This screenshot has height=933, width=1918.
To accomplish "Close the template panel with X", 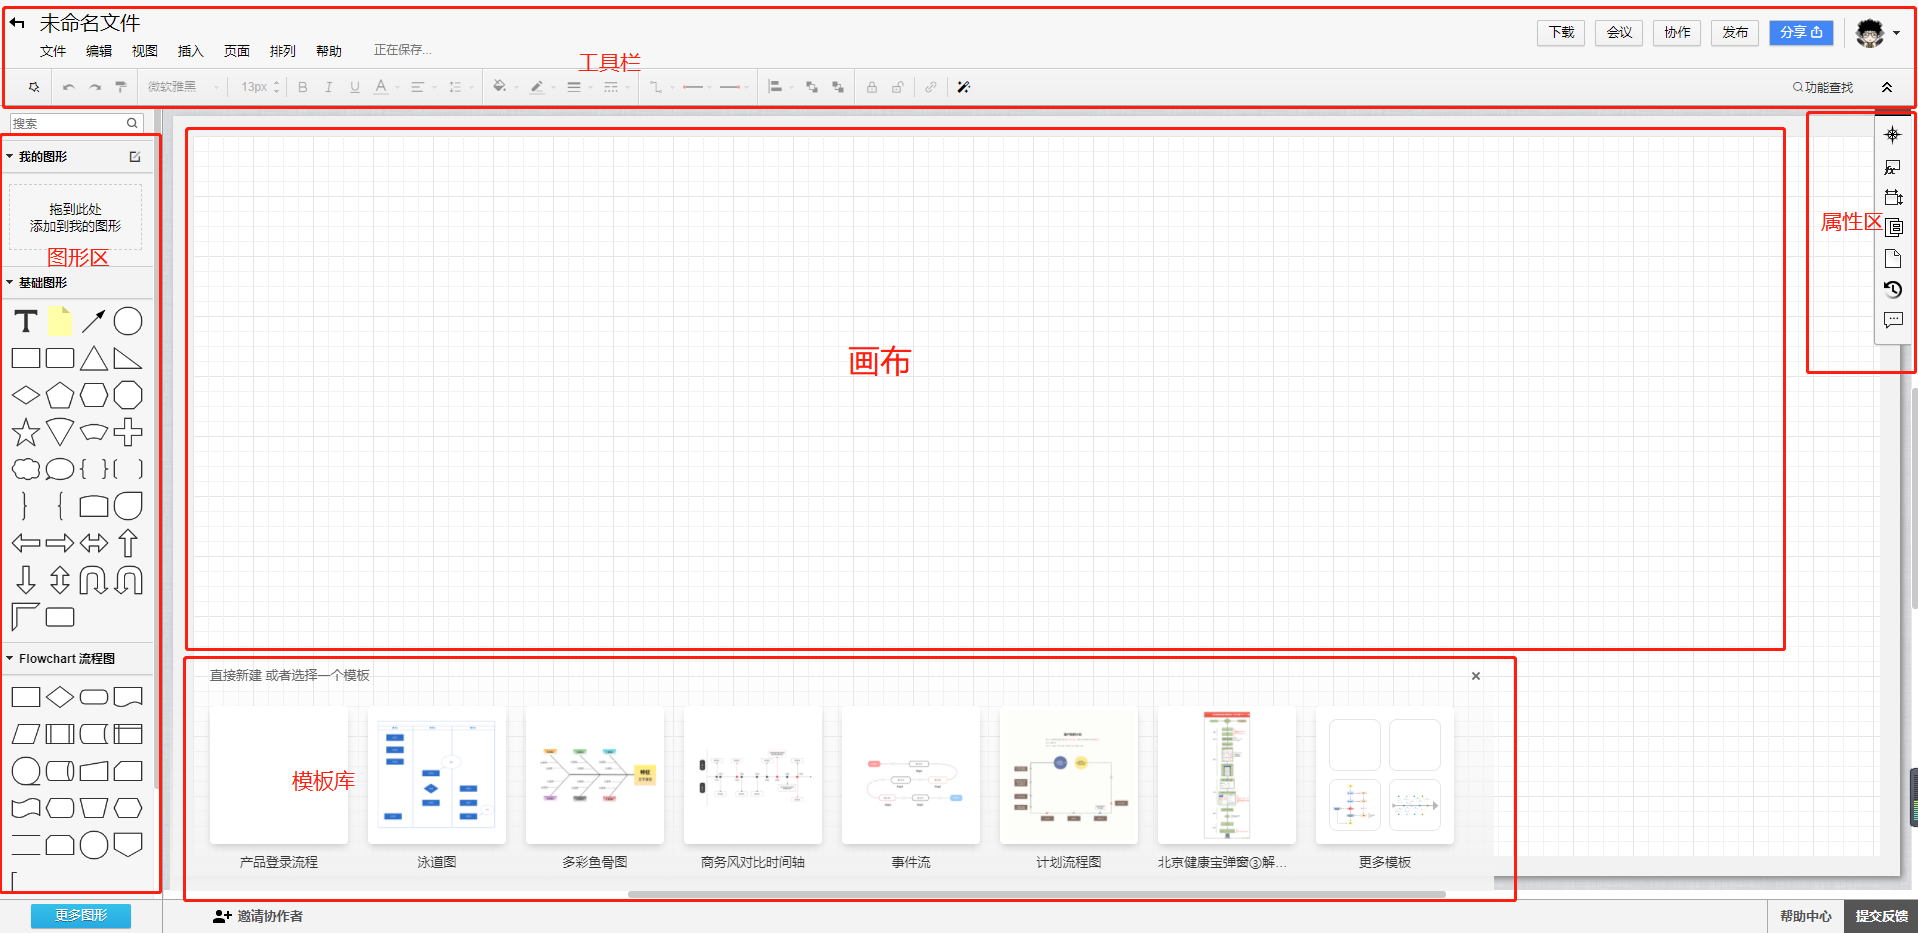I will click(x=1476, y=676).
